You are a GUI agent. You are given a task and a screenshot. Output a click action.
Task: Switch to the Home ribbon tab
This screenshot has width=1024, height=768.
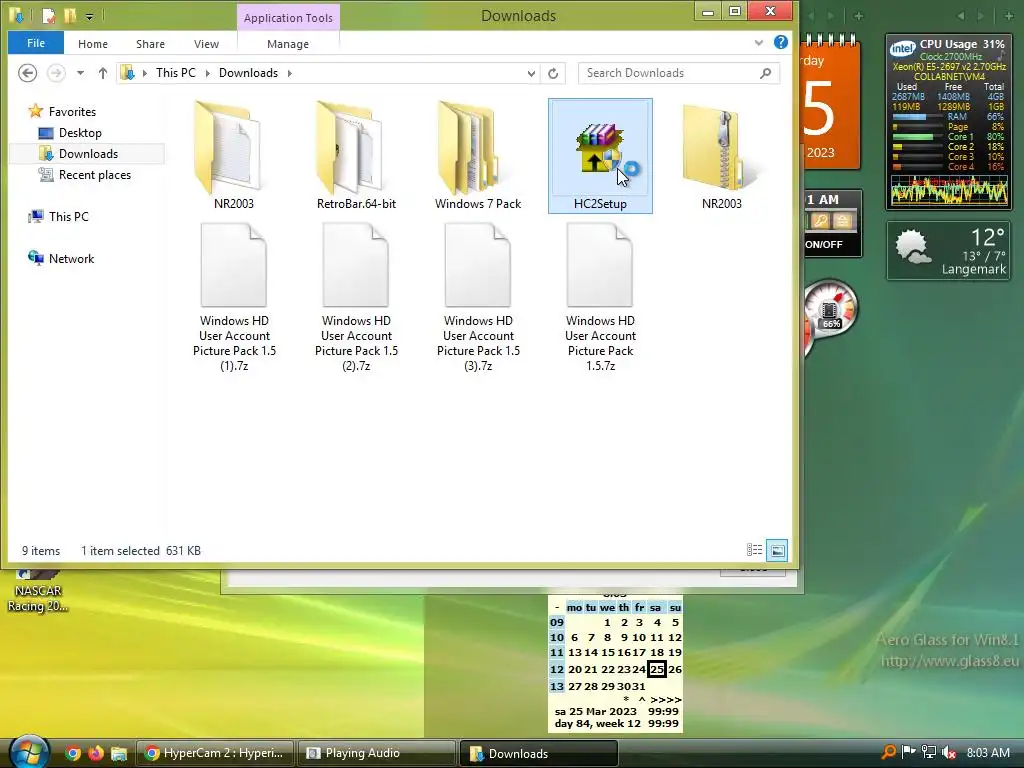(93, 44)
